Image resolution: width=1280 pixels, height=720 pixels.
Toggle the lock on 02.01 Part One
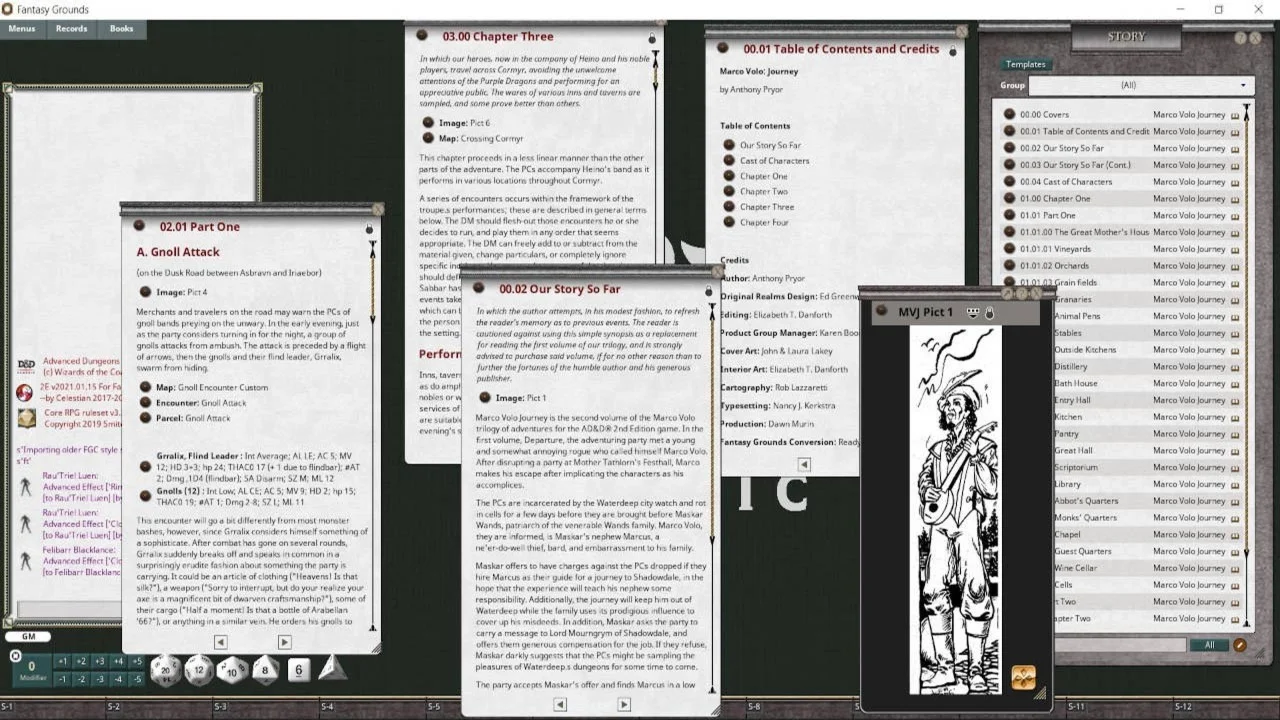pos(369,228)
